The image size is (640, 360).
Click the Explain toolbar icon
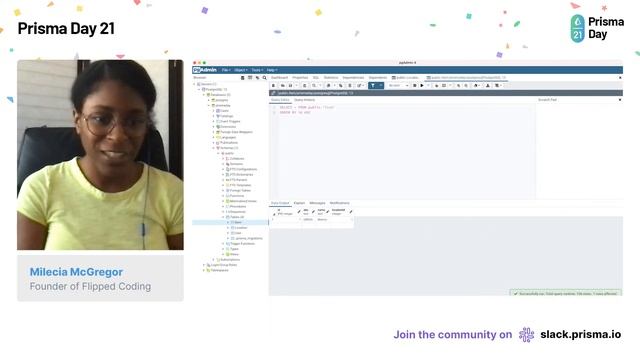click(436, 85)
